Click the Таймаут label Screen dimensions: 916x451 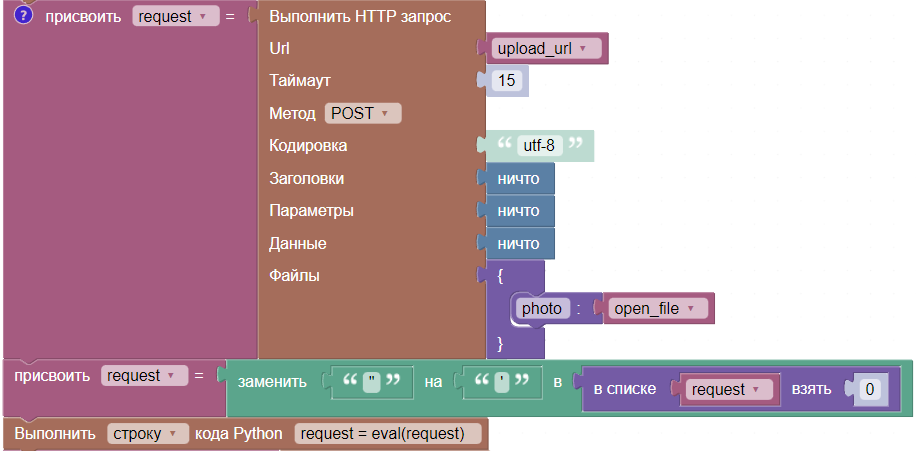(300, 81)
